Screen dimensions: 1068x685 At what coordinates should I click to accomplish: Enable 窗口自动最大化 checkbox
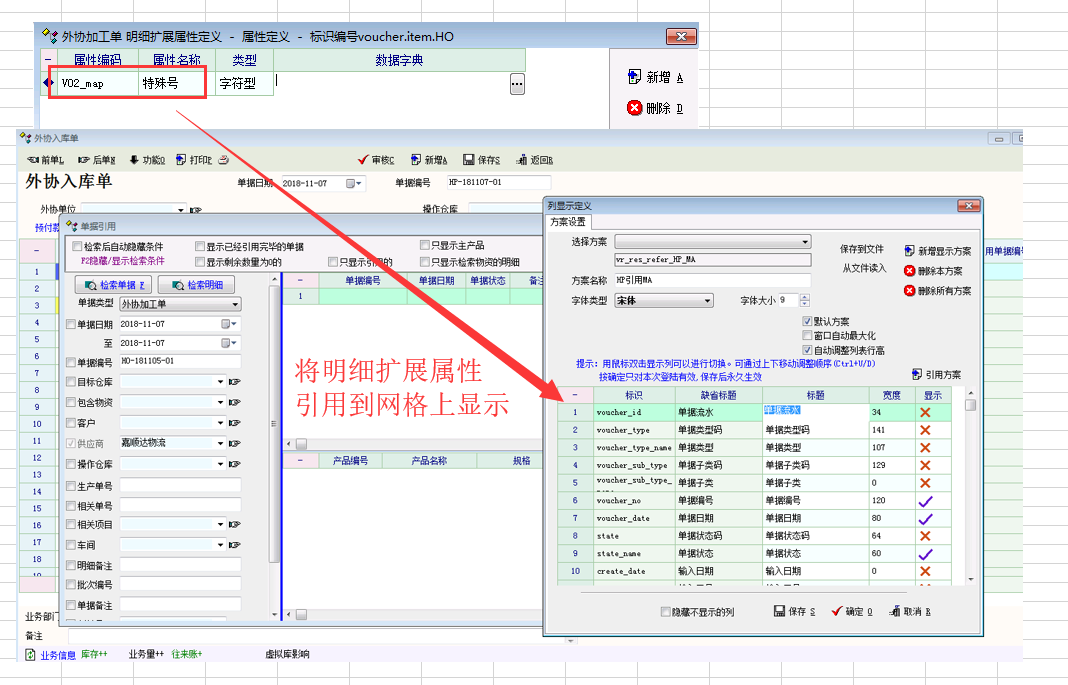pos(808,336)
